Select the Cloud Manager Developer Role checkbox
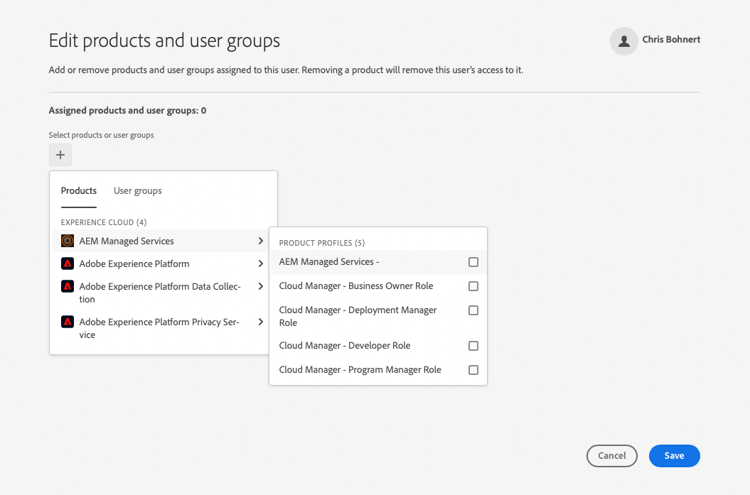 tap(474, 346)
